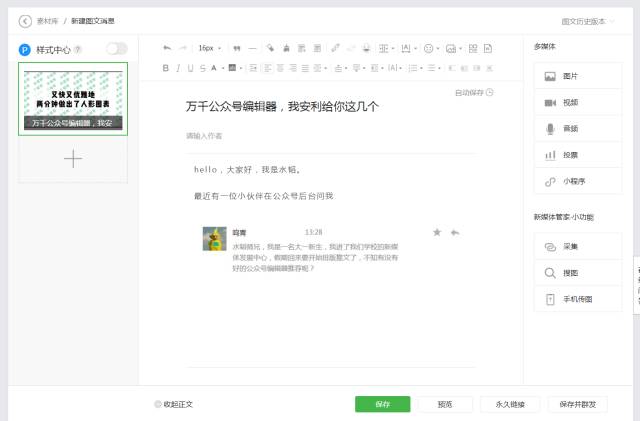Open the emoji picker dropdown
The image size is (640, 421).
click(431, 49)
